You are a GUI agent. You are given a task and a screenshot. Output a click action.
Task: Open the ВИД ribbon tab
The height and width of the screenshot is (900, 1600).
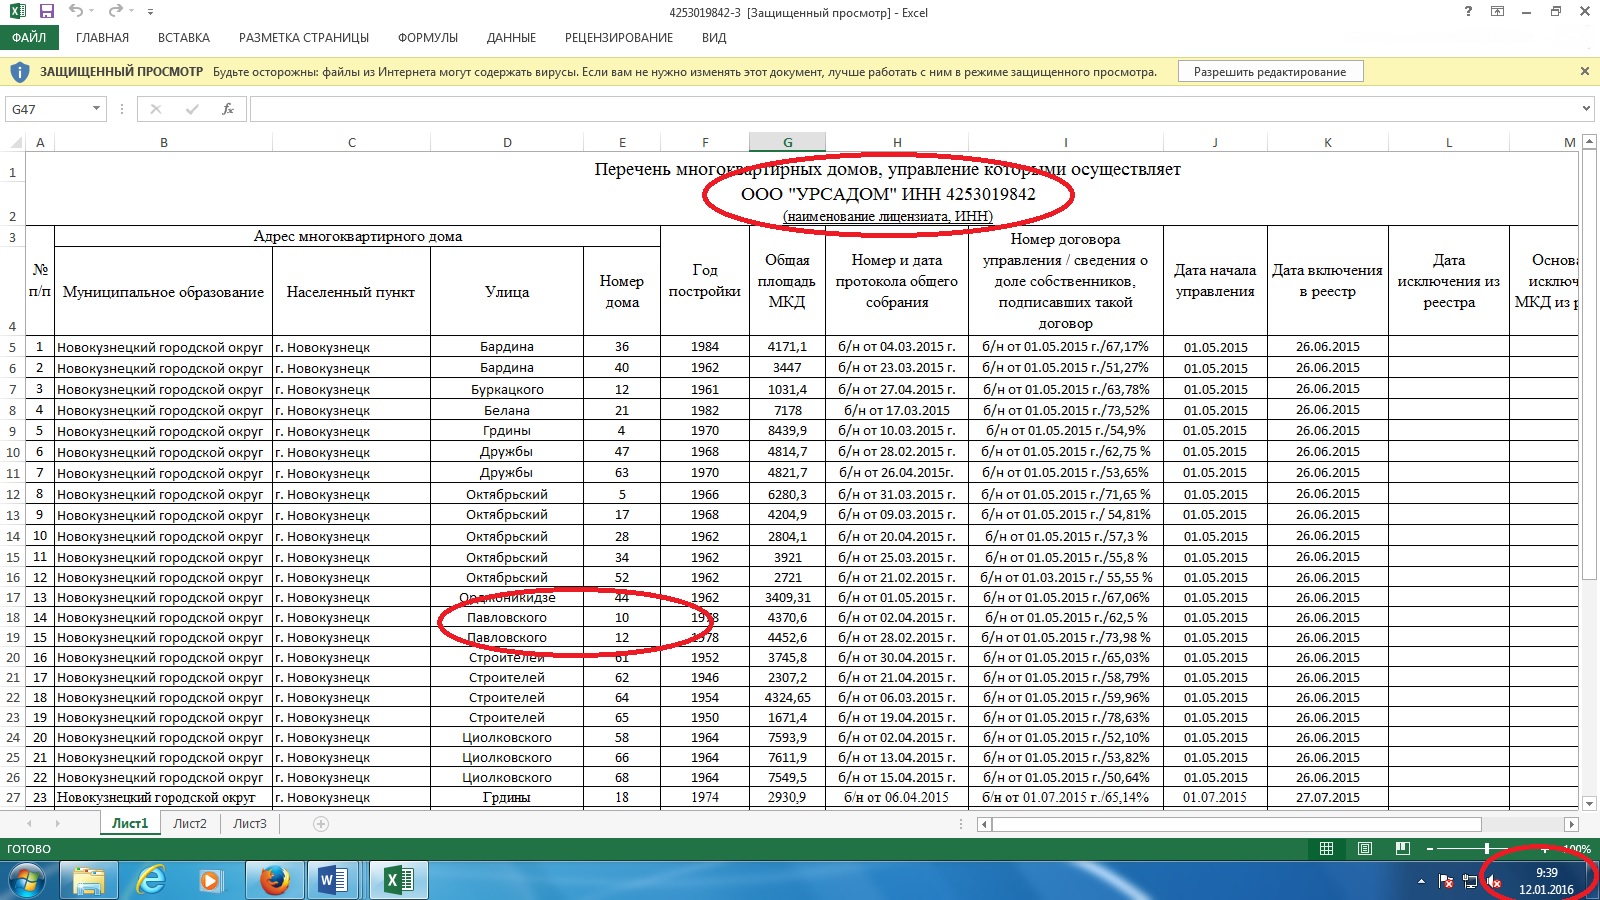tap(714, 38)
